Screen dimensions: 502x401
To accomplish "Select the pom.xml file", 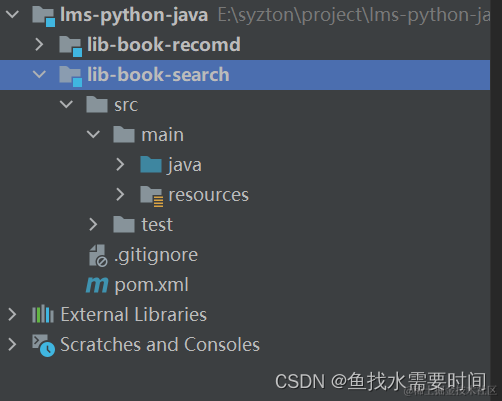I will pos(152,285).
